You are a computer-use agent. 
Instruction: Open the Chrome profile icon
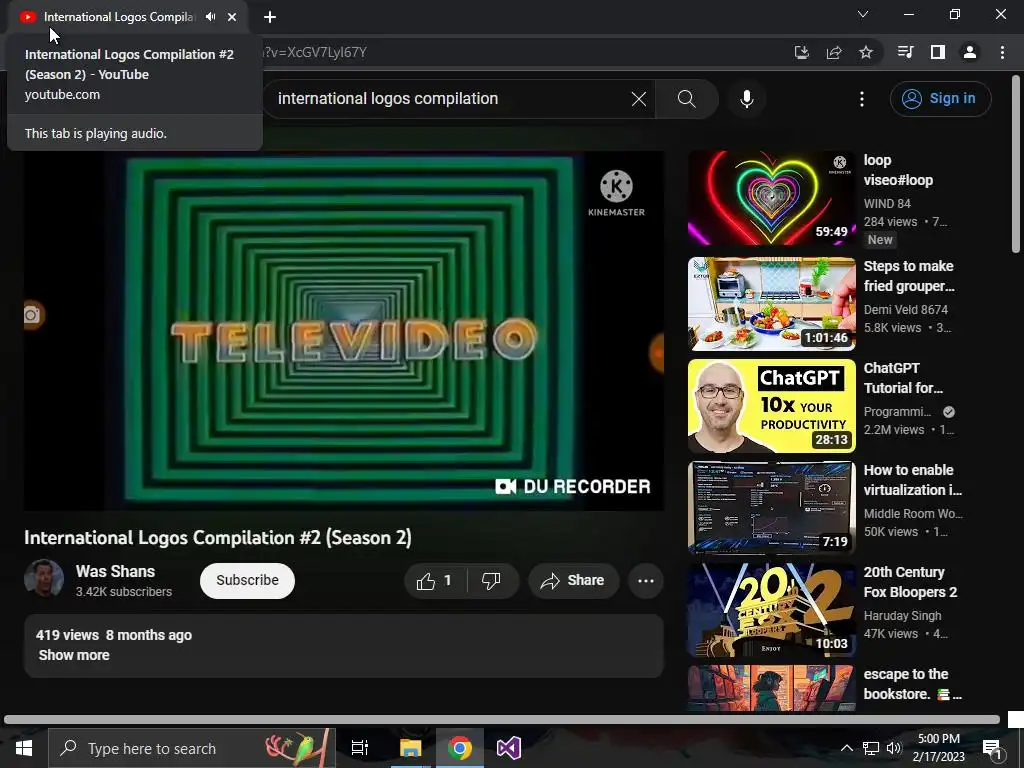(970, 52)
